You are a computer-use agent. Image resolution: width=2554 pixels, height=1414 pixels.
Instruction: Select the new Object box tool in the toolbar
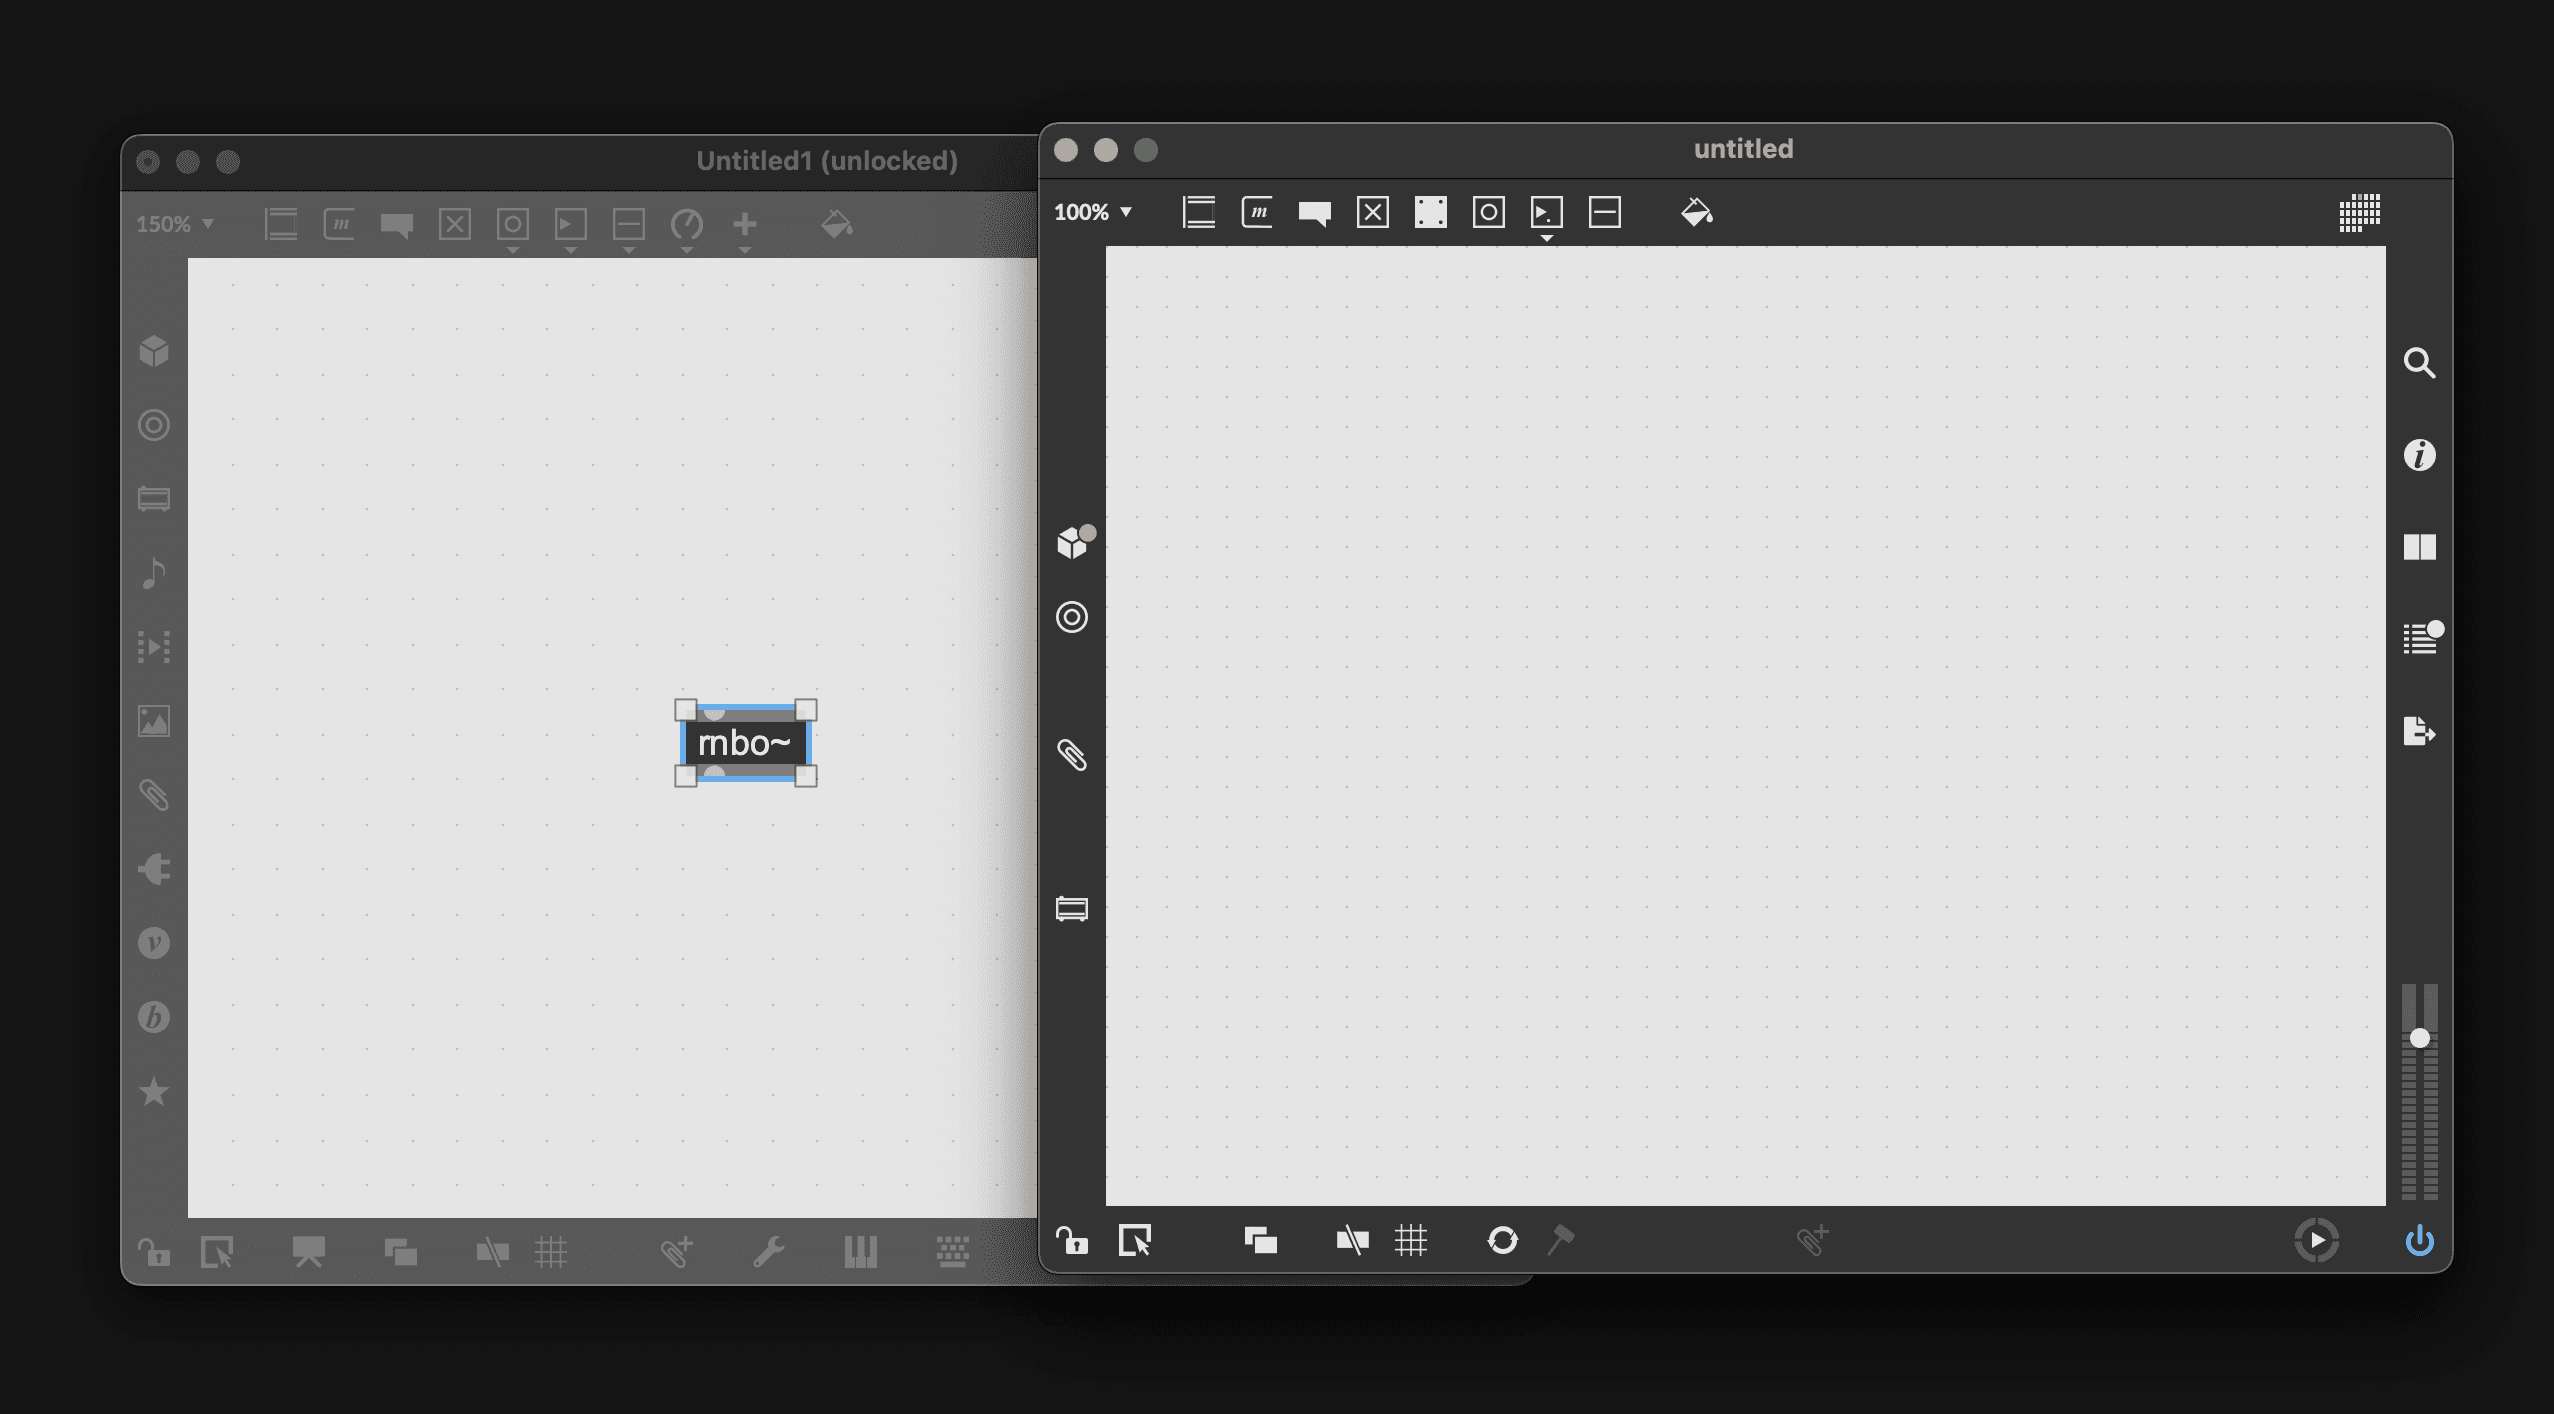tap(1199, 212)
